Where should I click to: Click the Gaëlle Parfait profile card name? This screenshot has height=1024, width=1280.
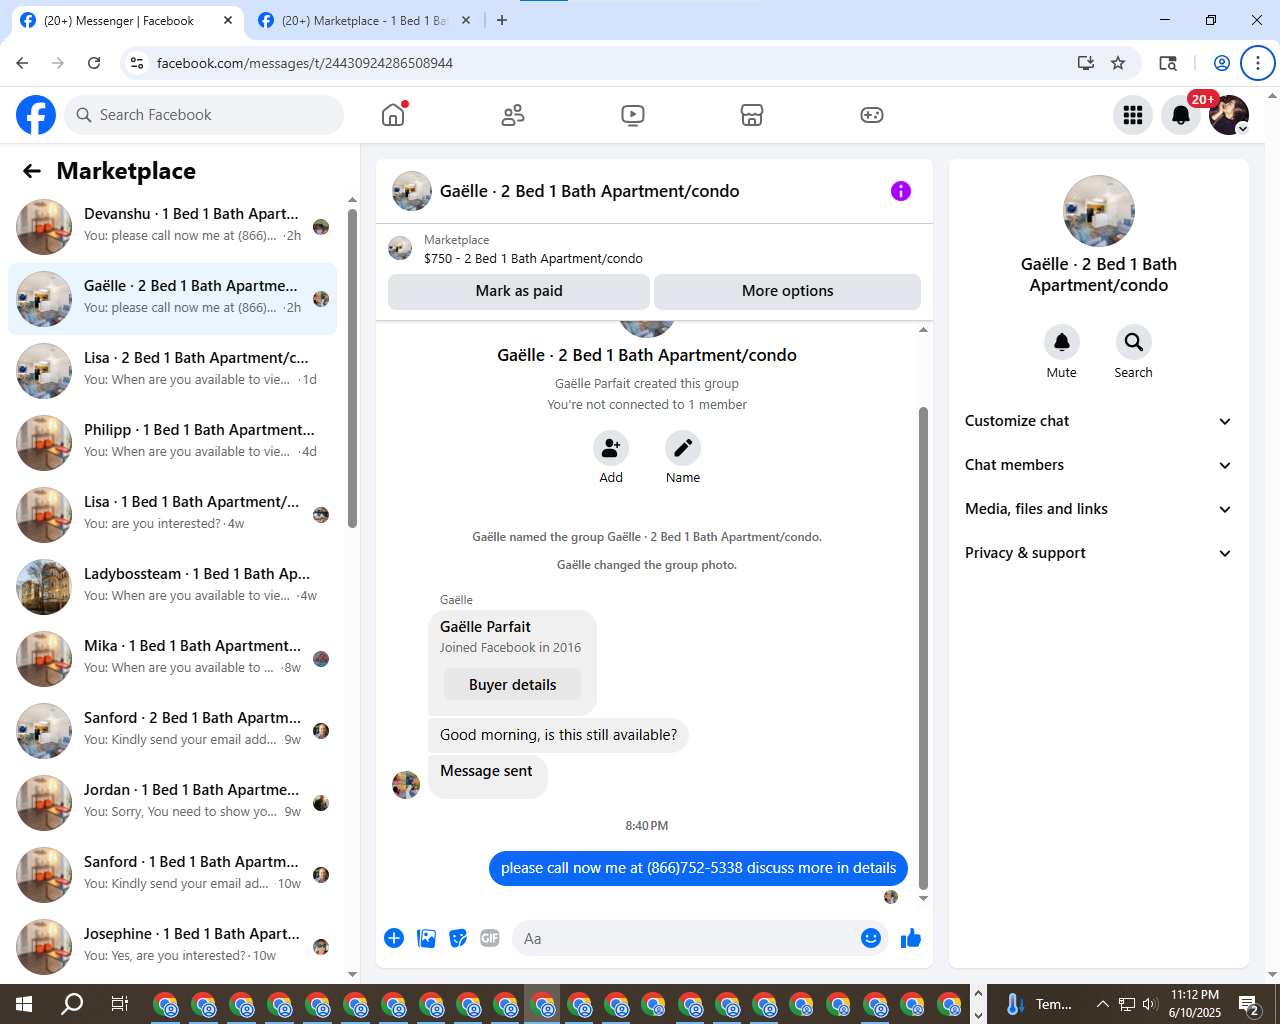coord(485,627)
